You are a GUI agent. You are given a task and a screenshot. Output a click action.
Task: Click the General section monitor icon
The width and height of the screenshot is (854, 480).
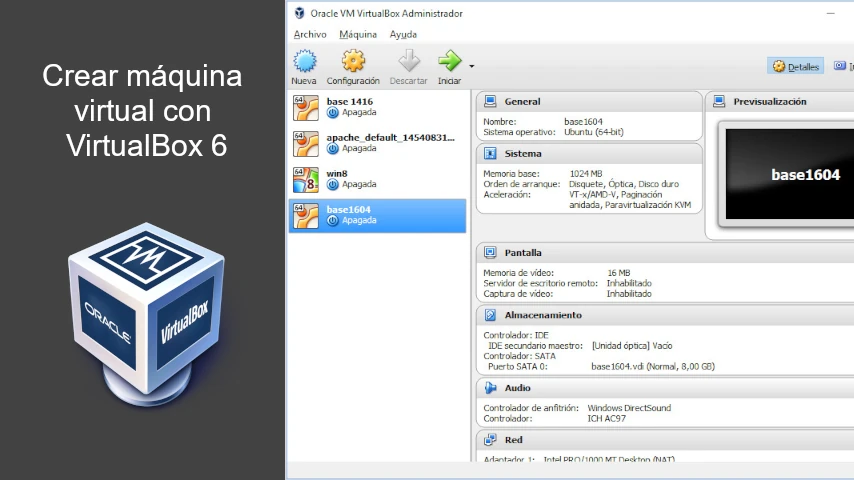[x=490, y=101]
